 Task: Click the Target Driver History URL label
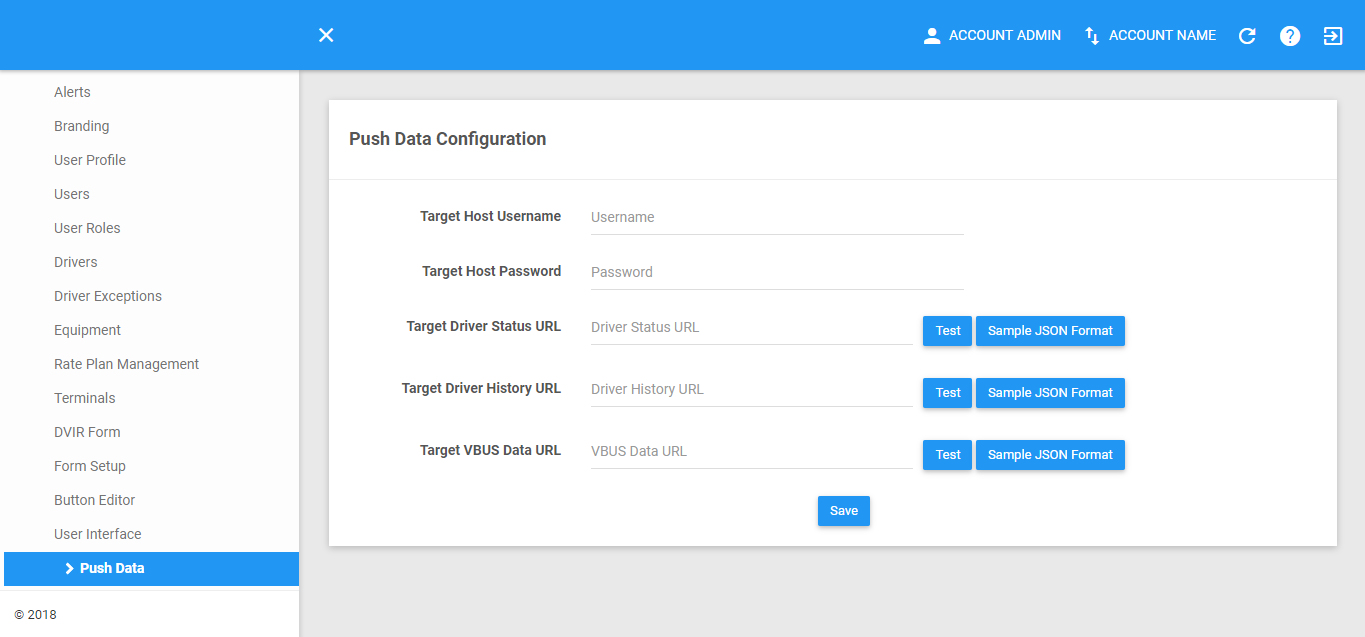(x=482, y=388)
